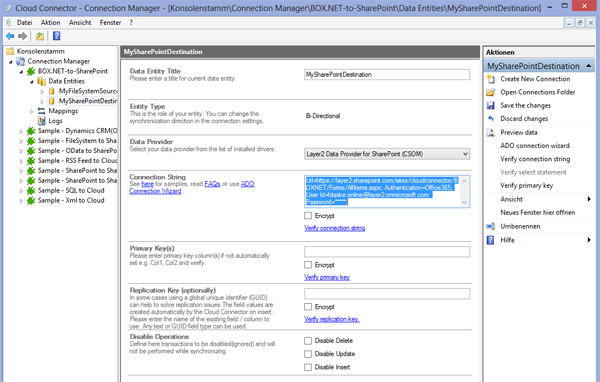This screenshot has height=382, width=600.
Task: Check the Disable Insert option
Action: coord(308,367)
